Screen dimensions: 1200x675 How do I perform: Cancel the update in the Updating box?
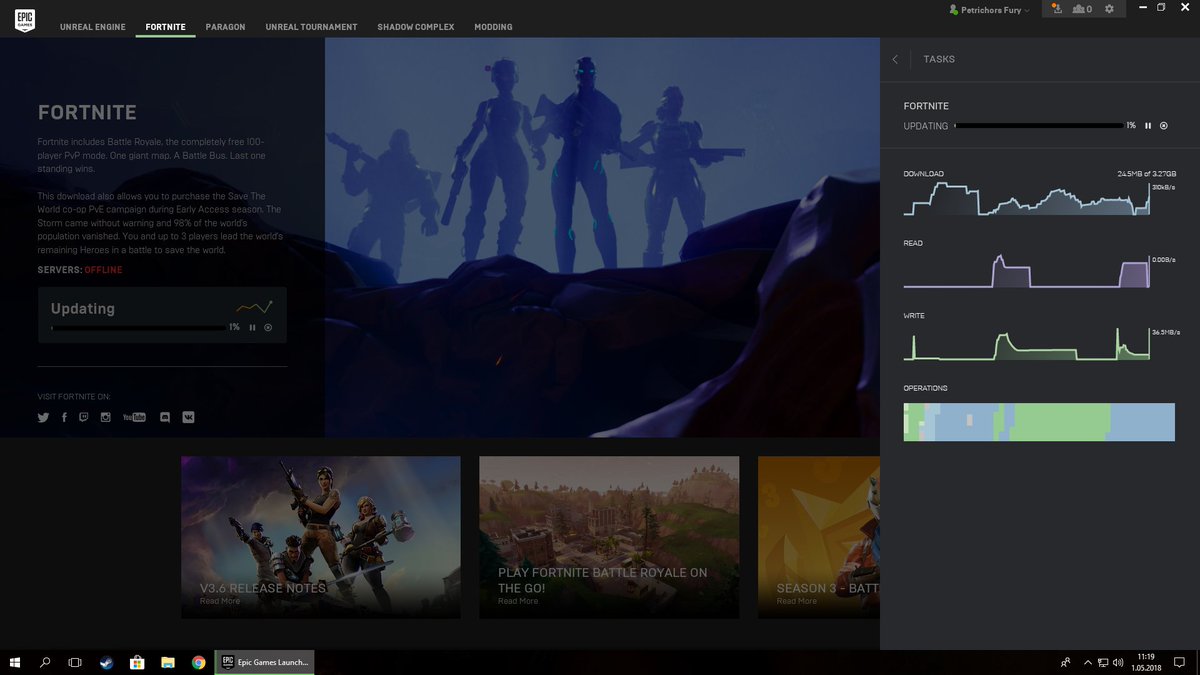click(268, 327)
